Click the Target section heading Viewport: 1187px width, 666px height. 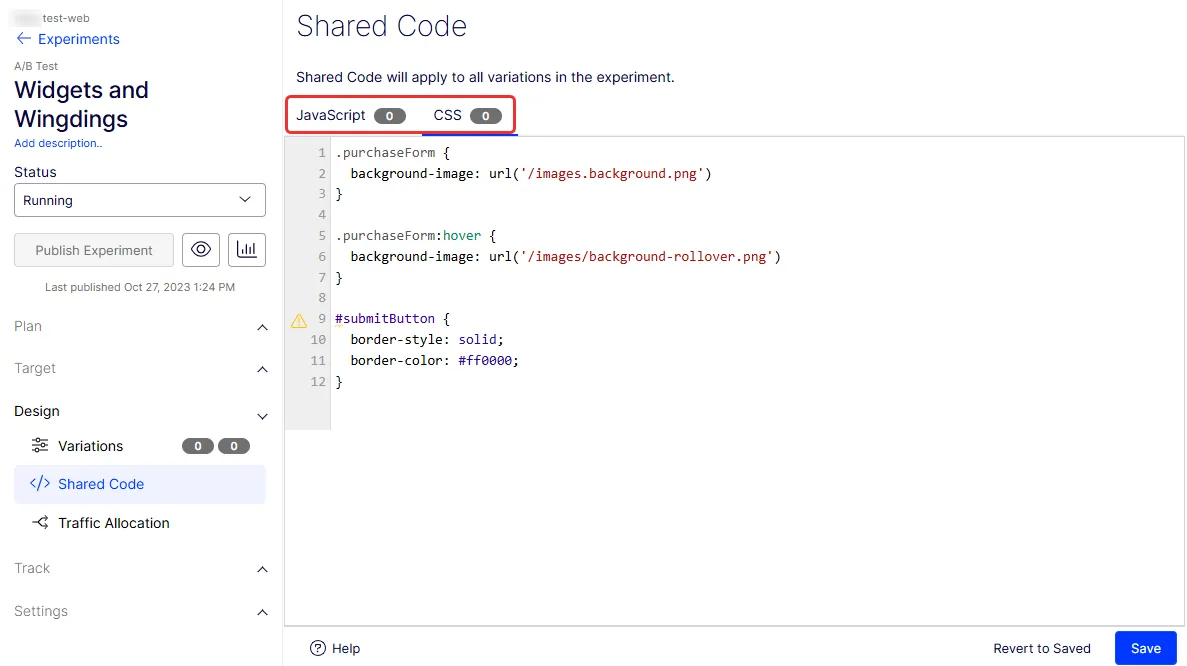point(35,368)
